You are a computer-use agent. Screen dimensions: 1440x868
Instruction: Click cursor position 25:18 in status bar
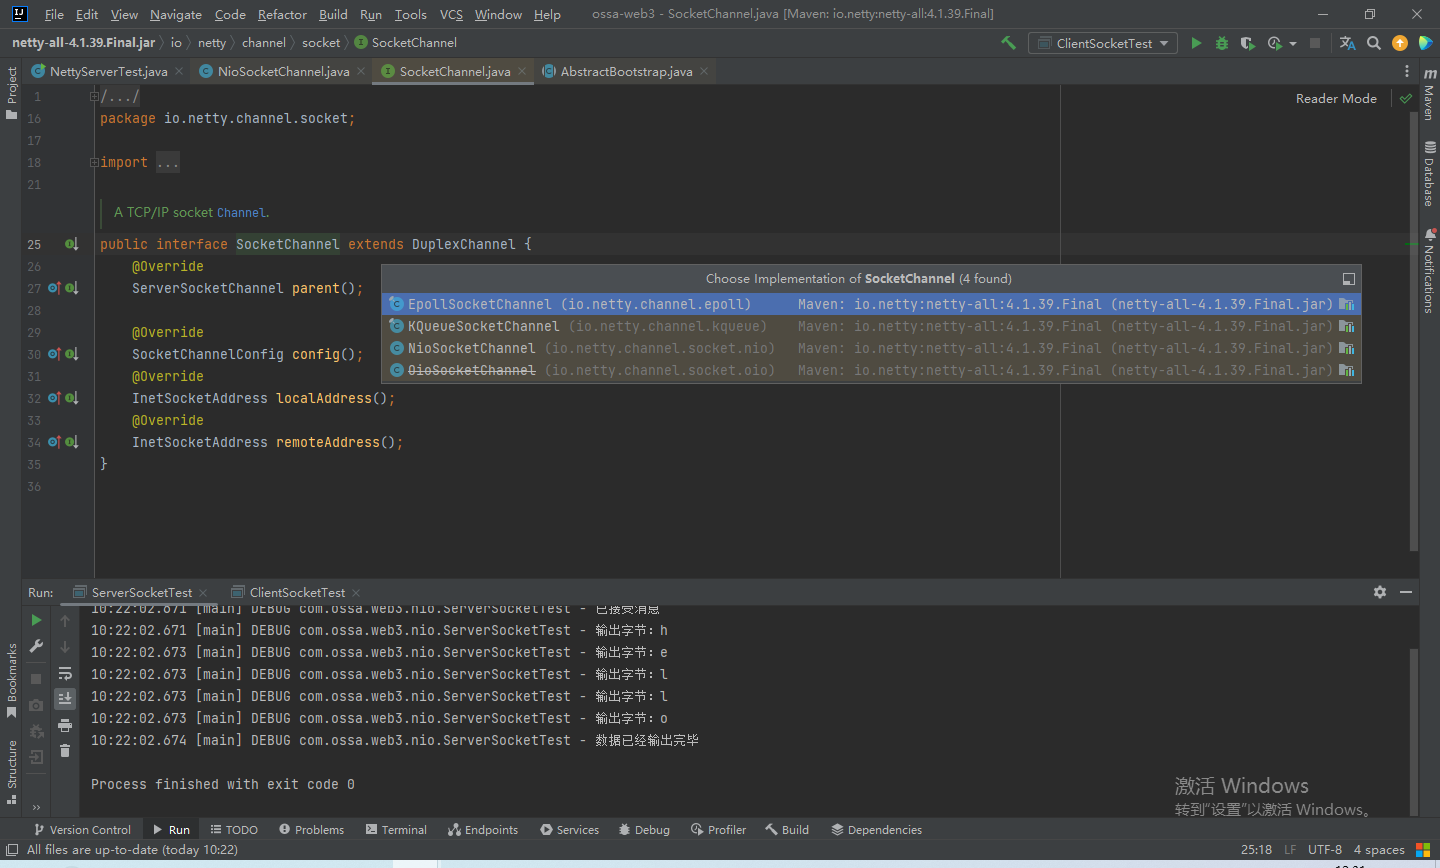[1256, 849]
